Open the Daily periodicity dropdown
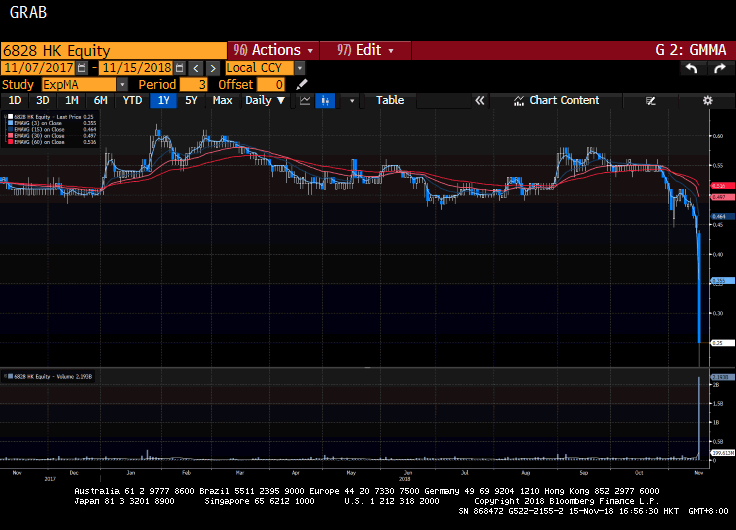The image size is (736, 530). [x=265, y=100]
